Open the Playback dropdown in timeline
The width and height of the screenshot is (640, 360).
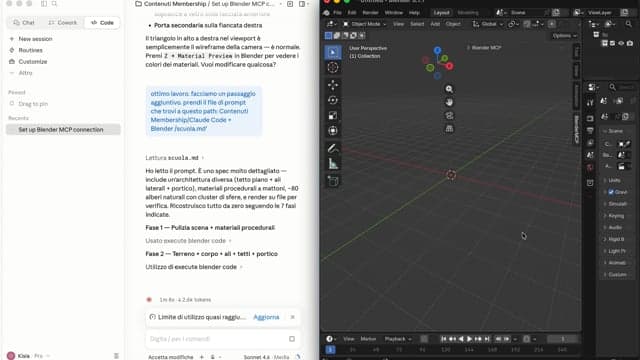(398, 339)
